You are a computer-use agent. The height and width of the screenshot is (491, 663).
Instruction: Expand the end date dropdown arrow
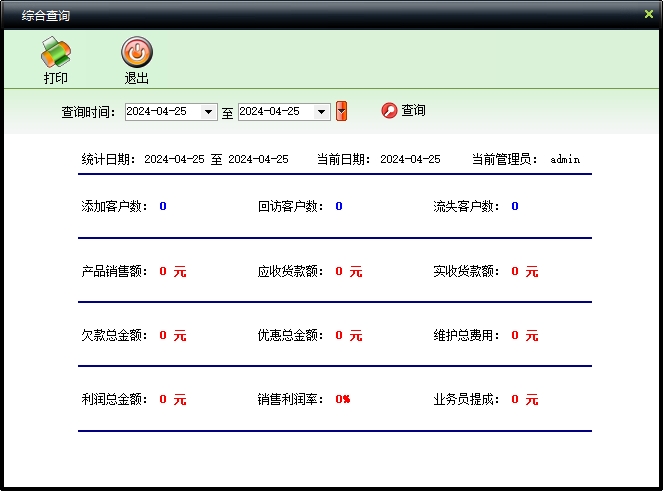click(x=322, y=112)
